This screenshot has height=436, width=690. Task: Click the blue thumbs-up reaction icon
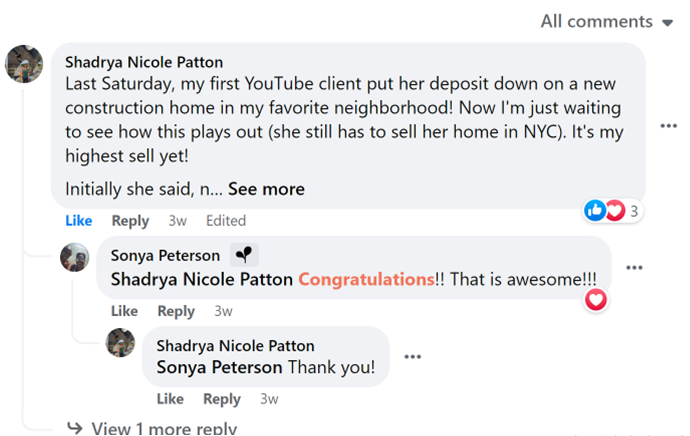tap(595, 210)
